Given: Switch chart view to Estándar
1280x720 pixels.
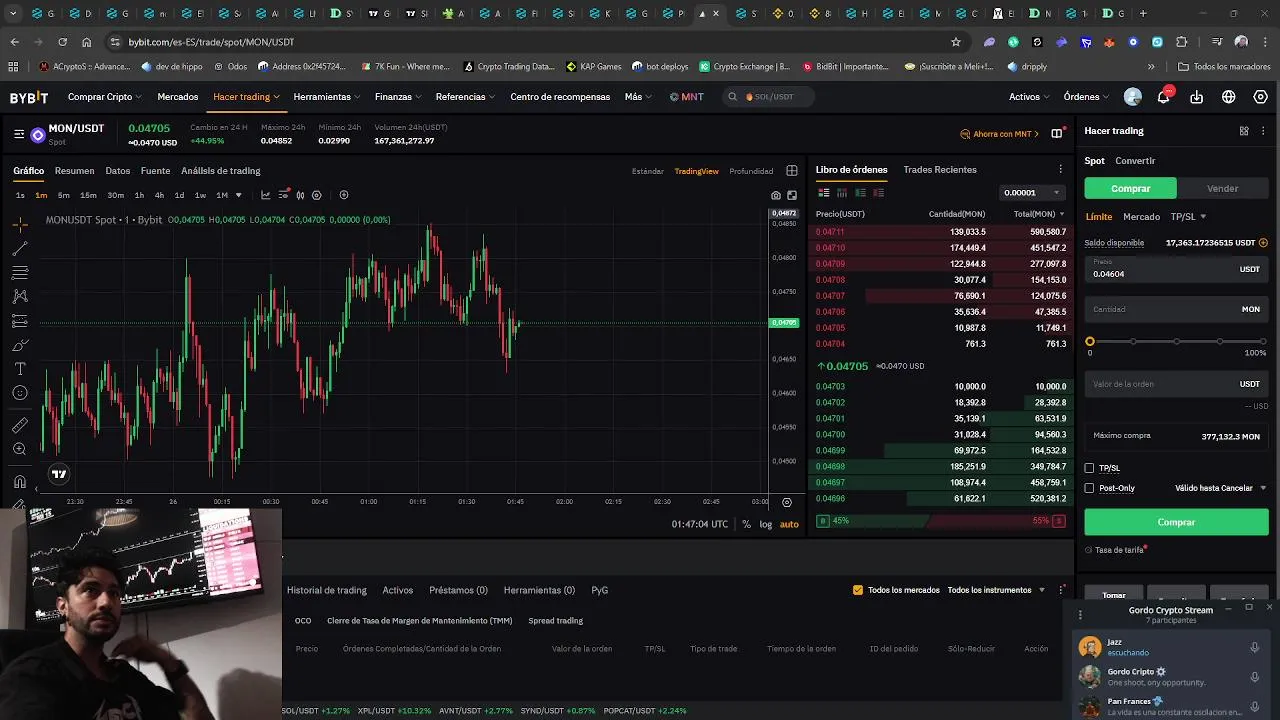Looking at the screenshot, I should tap(648, 171).
